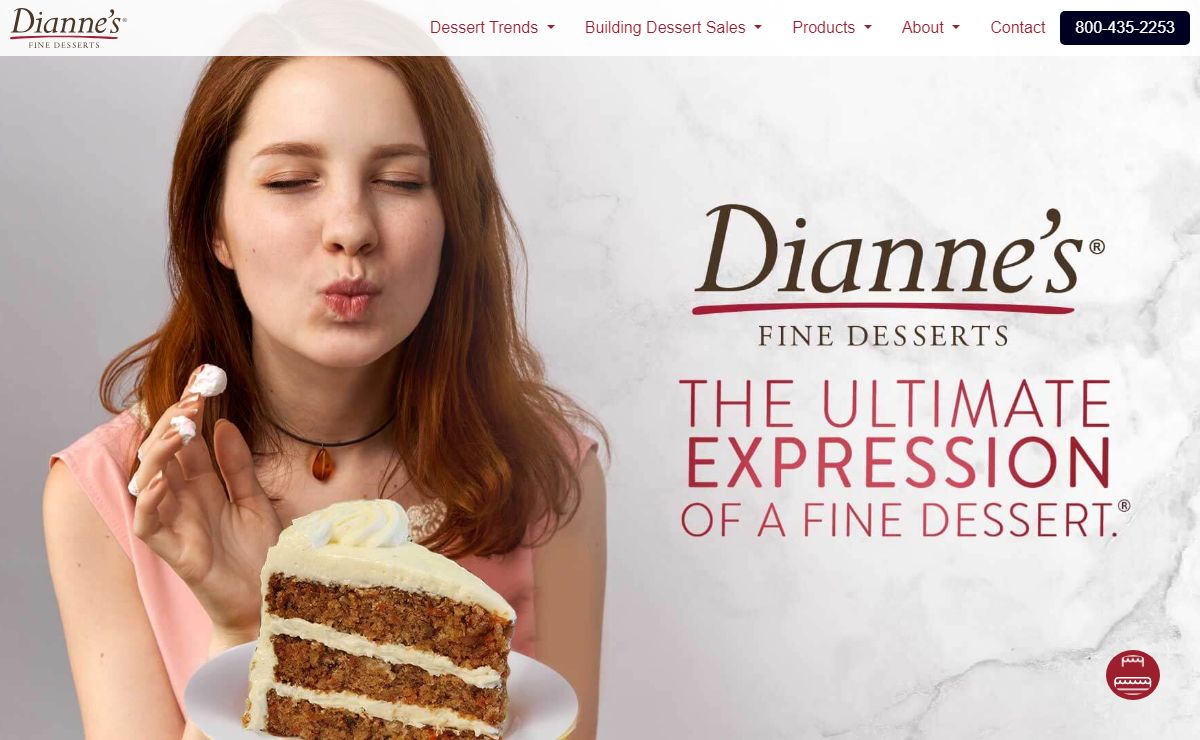This screenshot has width=1200, height=740.
Task: Open the About menu label
Action: point(922,28)
